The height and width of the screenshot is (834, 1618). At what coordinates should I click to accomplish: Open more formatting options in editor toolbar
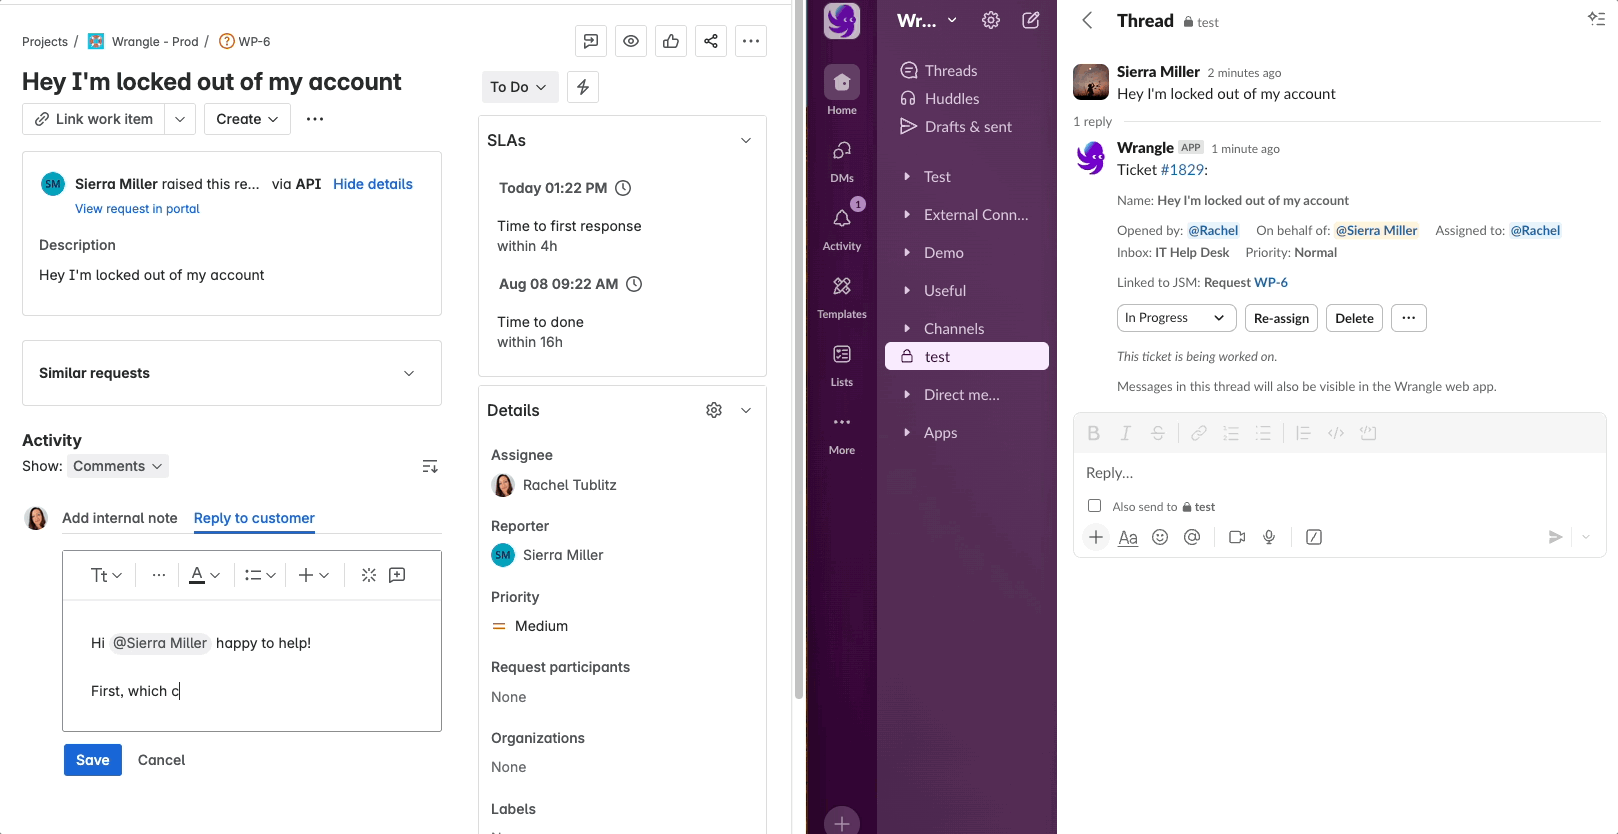tap(159, 575)
